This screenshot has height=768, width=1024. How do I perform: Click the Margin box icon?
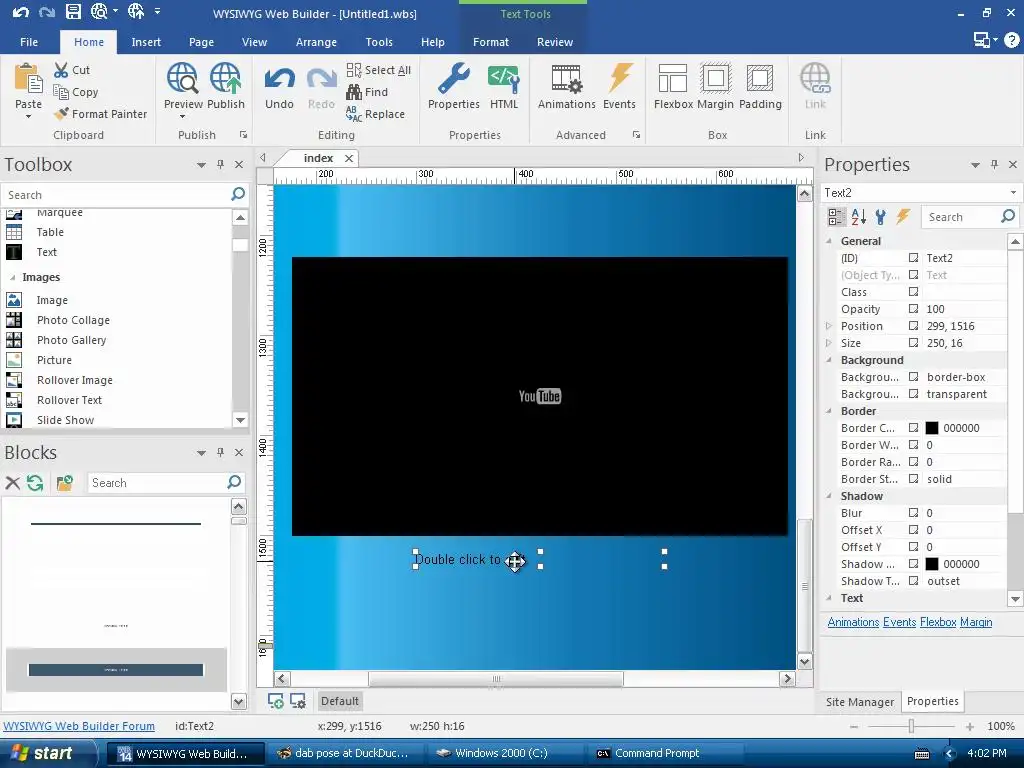[x=715, y=78]
